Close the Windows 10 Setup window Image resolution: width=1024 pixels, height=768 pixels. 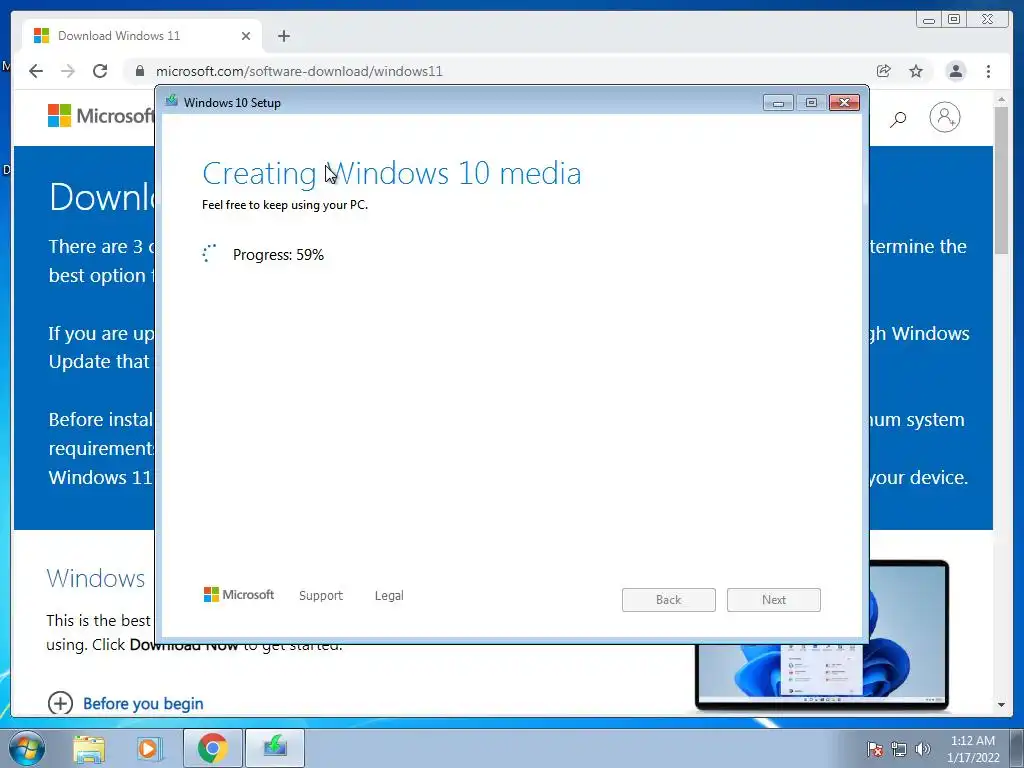coord(844,103)
